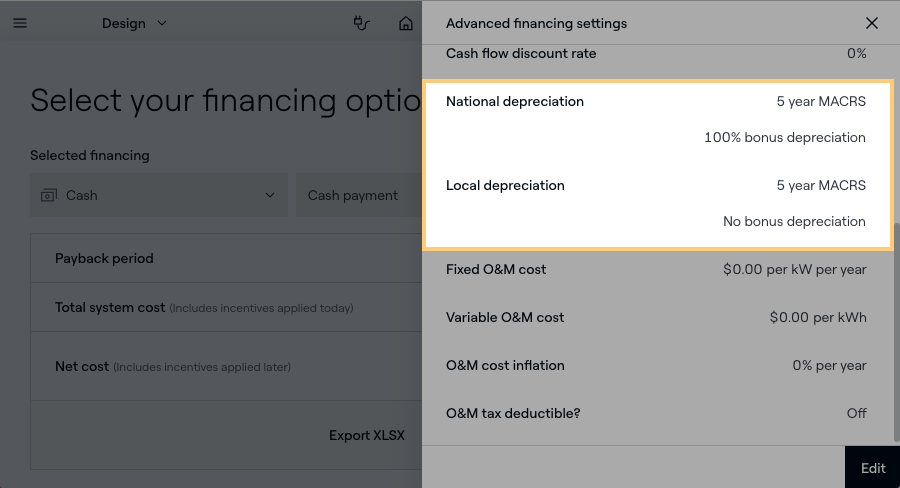Click the home icon in top bar
Image resolution: width=900 pixels, height=488 pixels.
405,23
